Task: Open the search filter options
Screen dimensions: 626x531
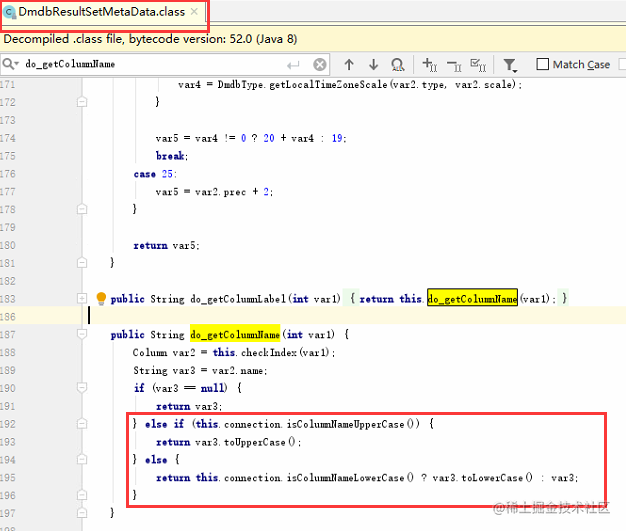Action: [x=510, y=65]
